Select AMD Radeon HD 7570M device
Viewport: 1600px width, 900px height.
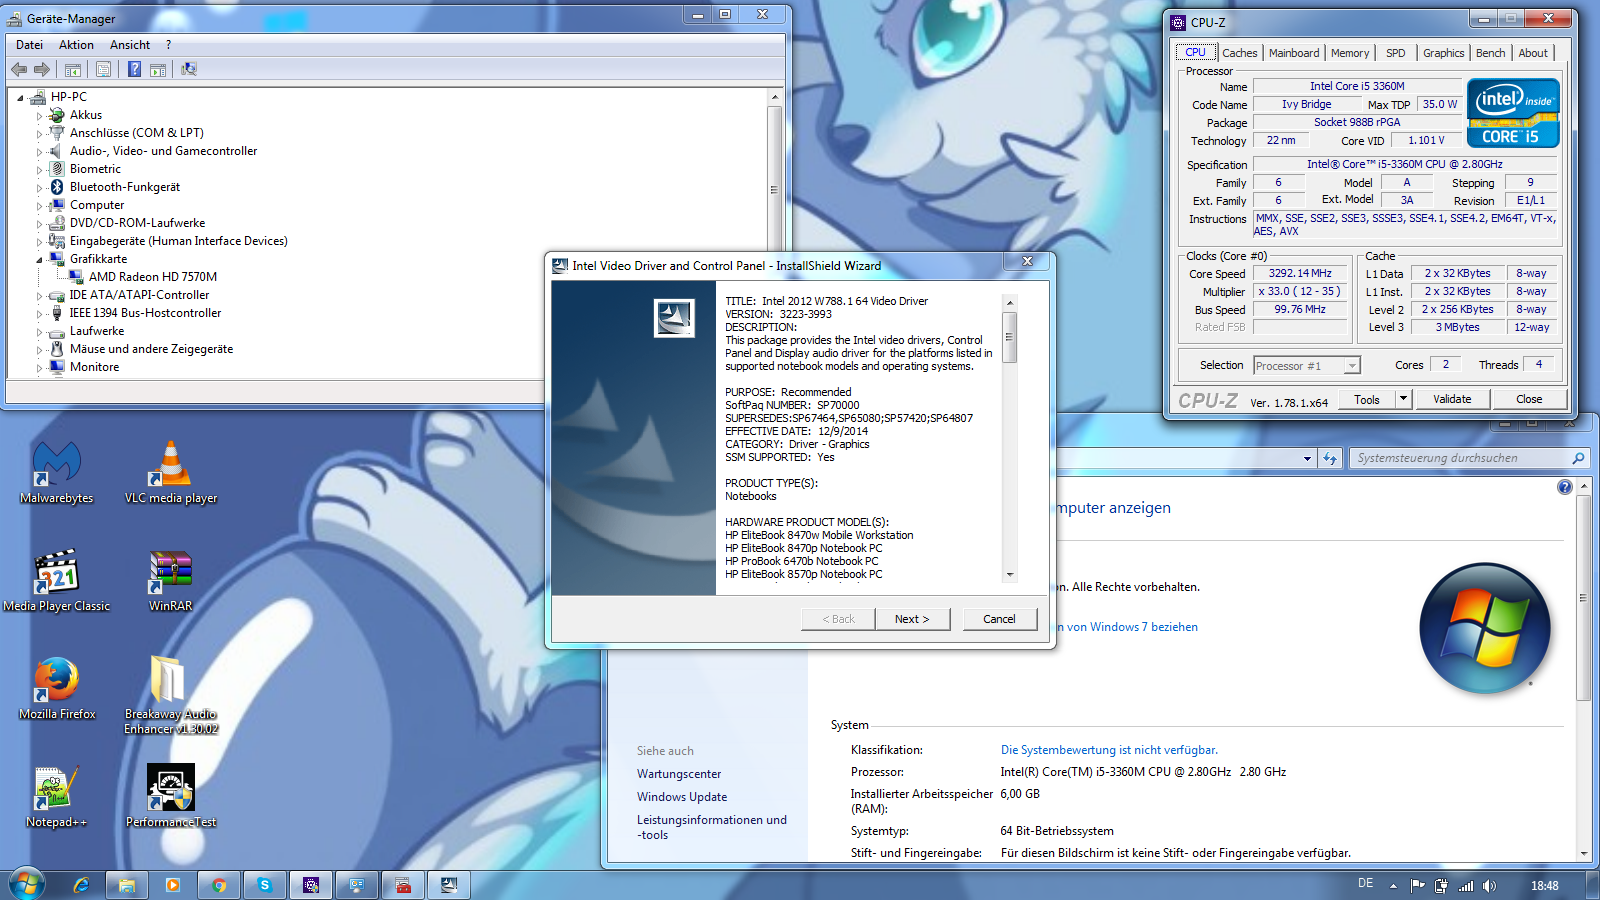coord(153,277)
